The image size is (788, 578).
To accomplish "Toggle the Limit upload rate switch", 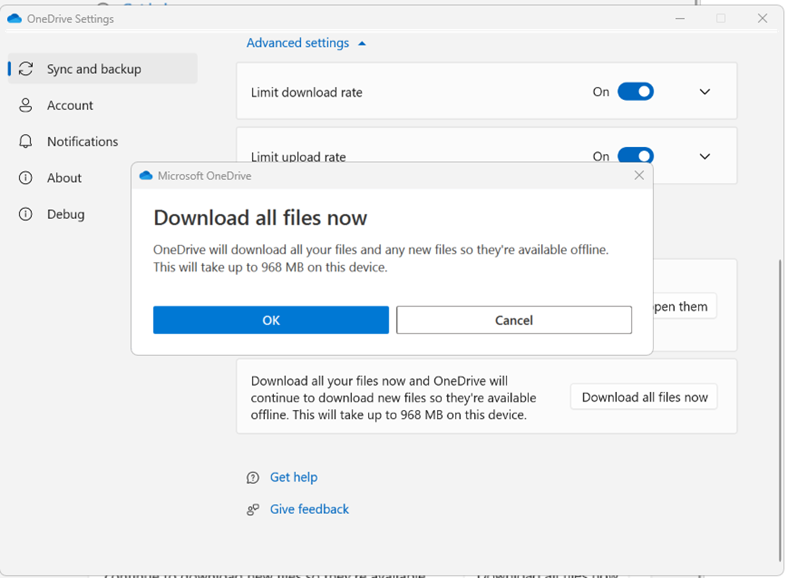I will coord(635,155).
